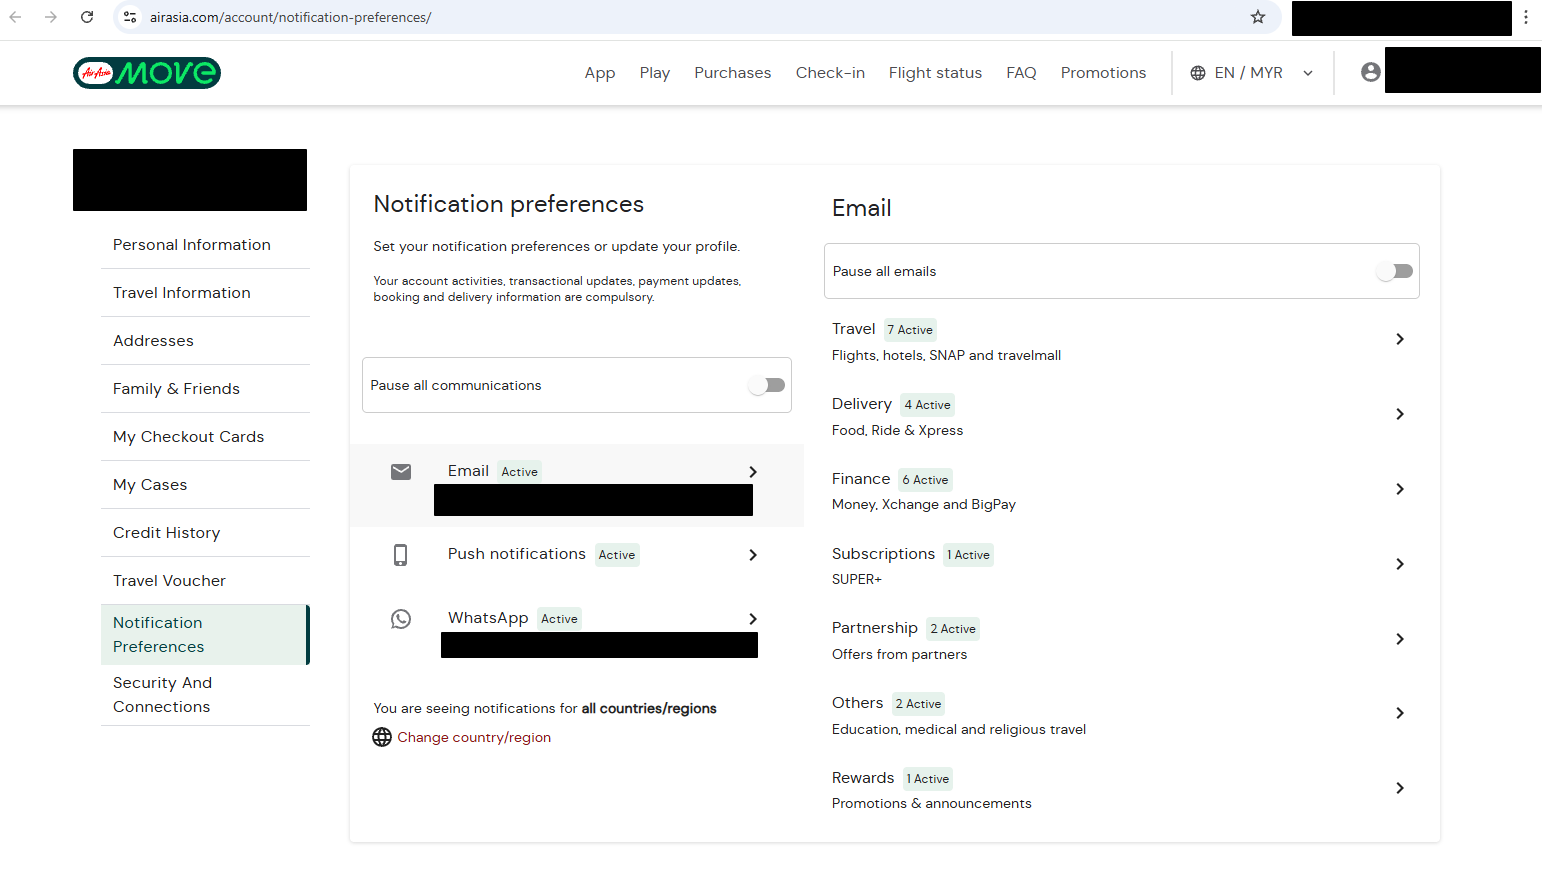This screenshot has width=1542, height=886.
Task: Expand the Delivery email category chevron
Action: click(1400, 414)
